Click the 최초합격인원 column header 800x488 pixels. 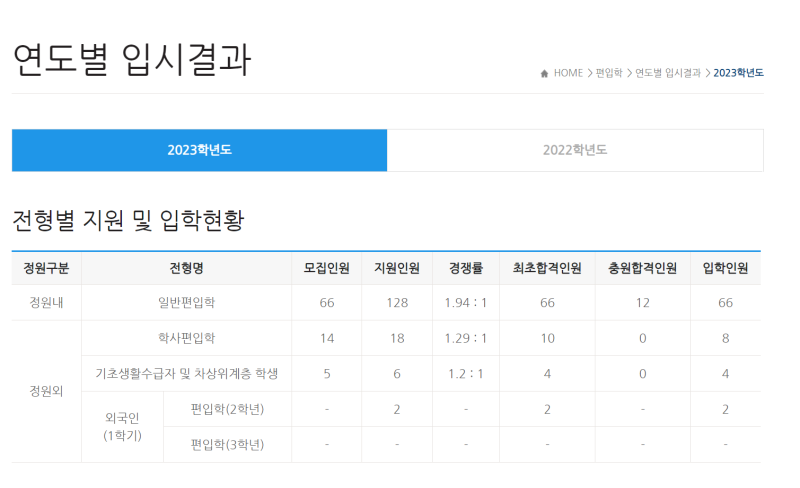pos(547,268)
